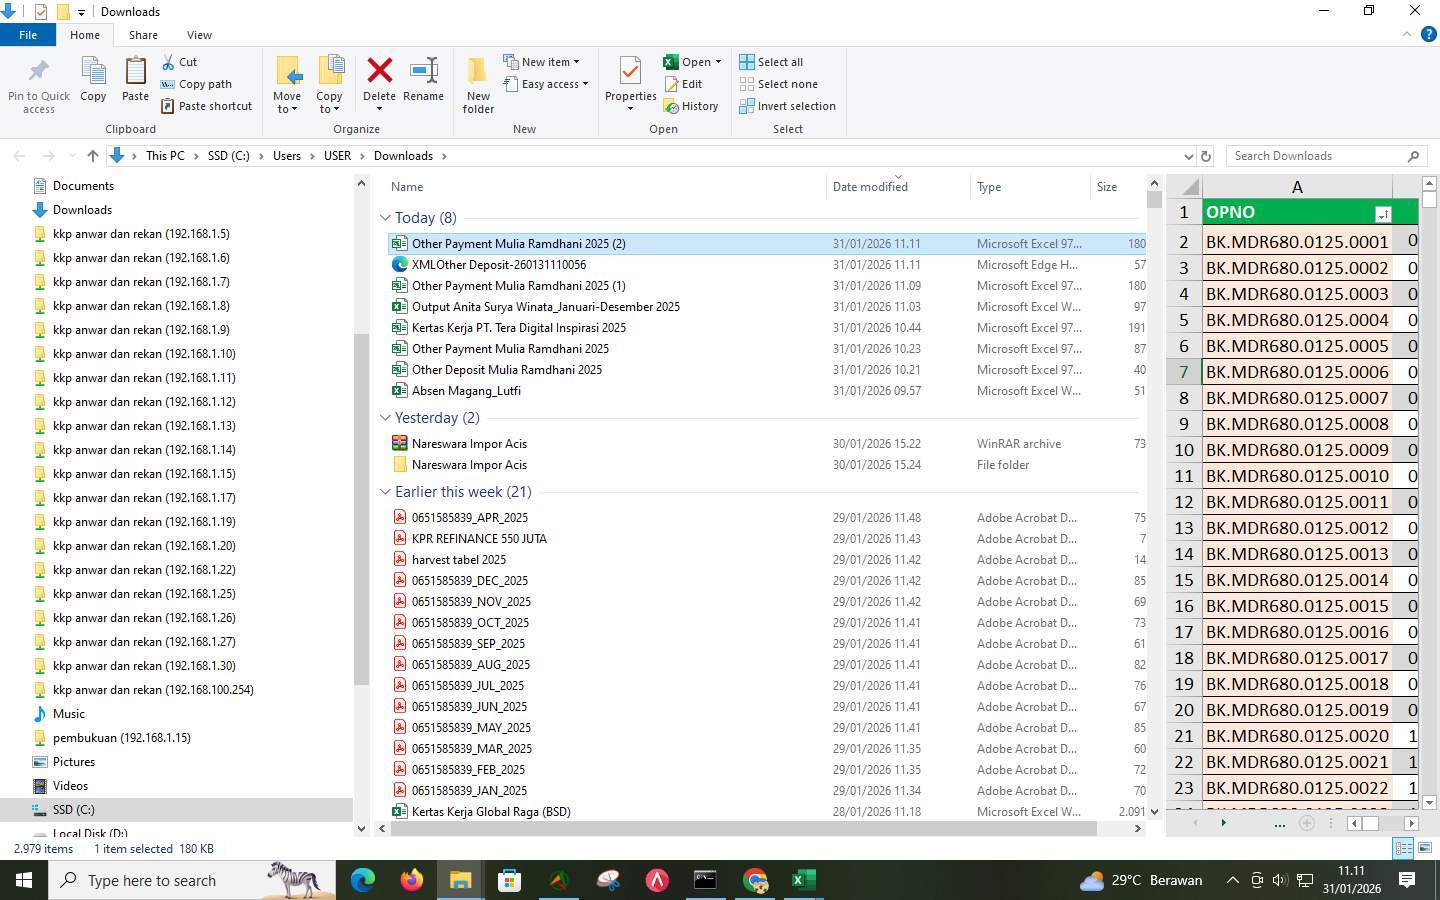Screen dimensions: 1440x900
Task: Open Excel from the taskbar
Action: click(803, 881)
